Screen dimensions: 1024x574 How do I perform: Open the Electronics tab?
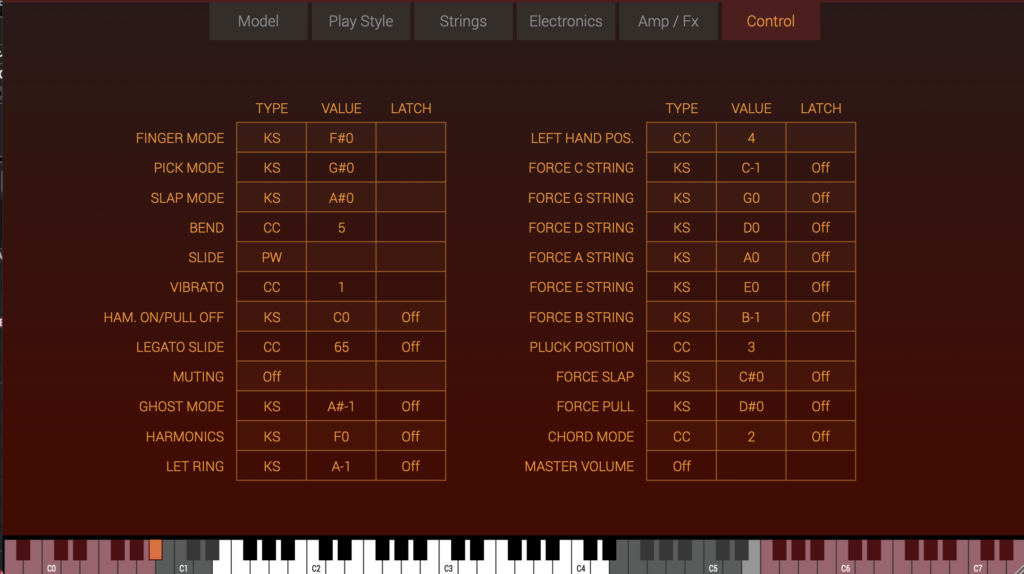565,21
